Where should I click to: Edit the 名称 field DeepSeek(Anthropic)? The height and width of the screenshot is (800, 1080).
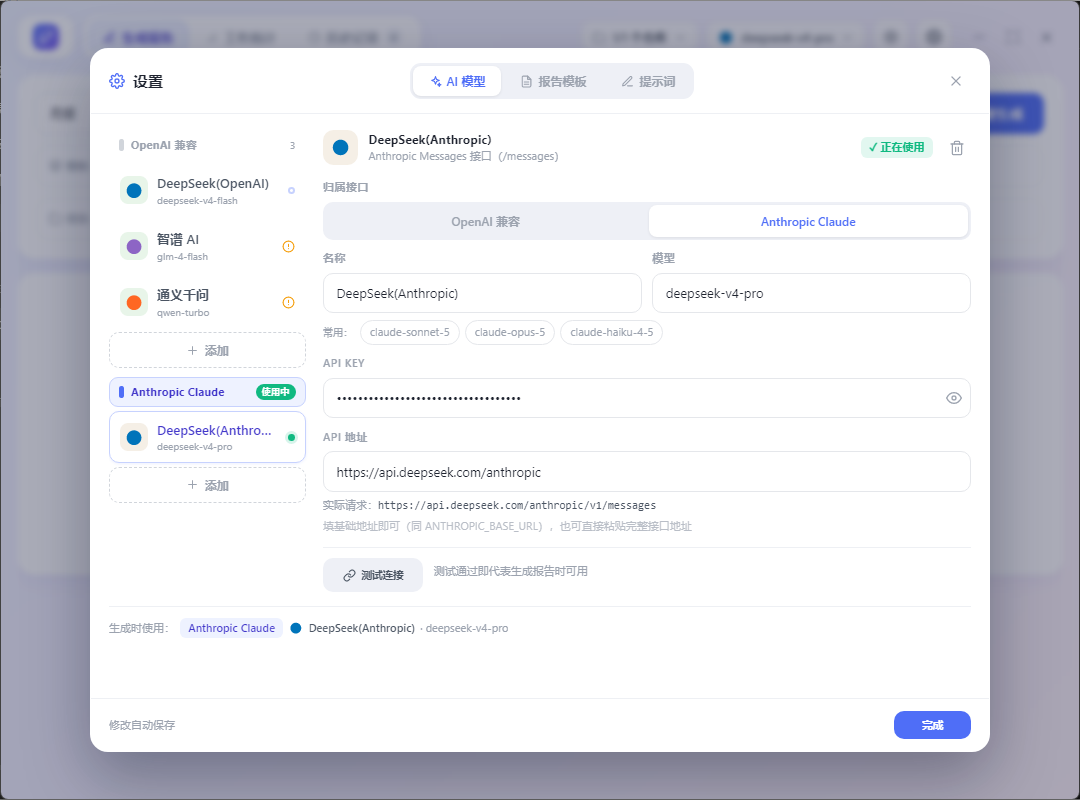482,294
